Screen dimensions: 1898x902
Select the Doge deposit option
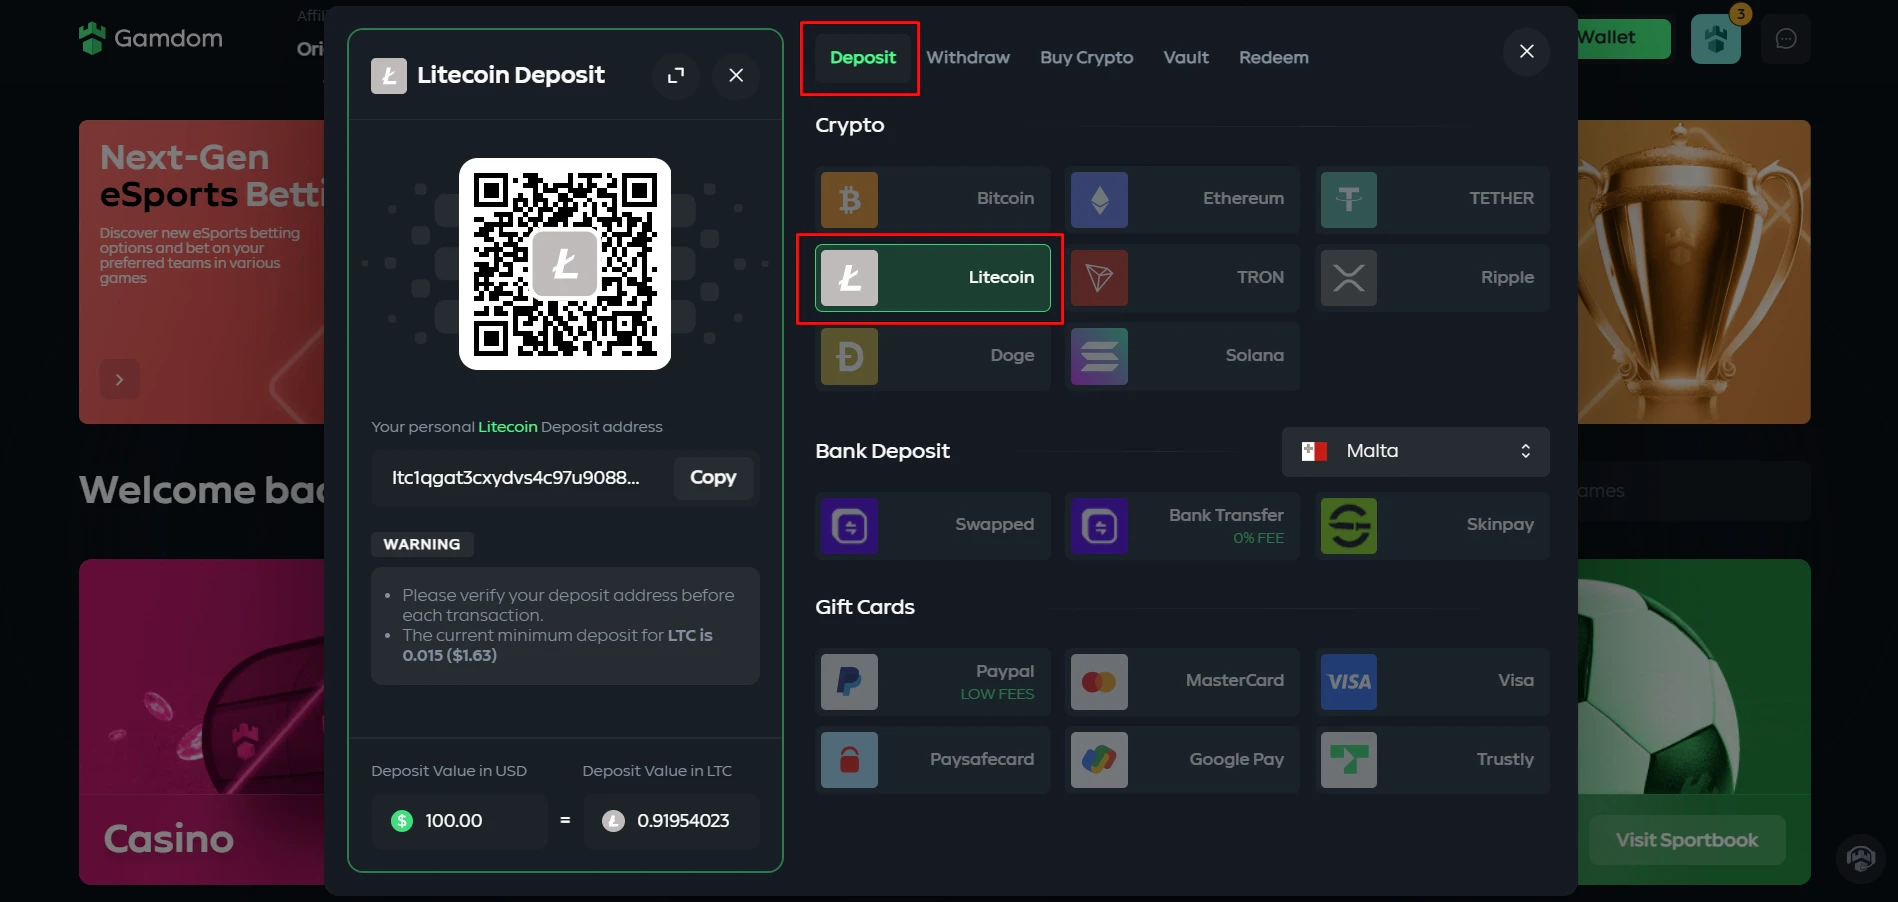click(932, 356)
